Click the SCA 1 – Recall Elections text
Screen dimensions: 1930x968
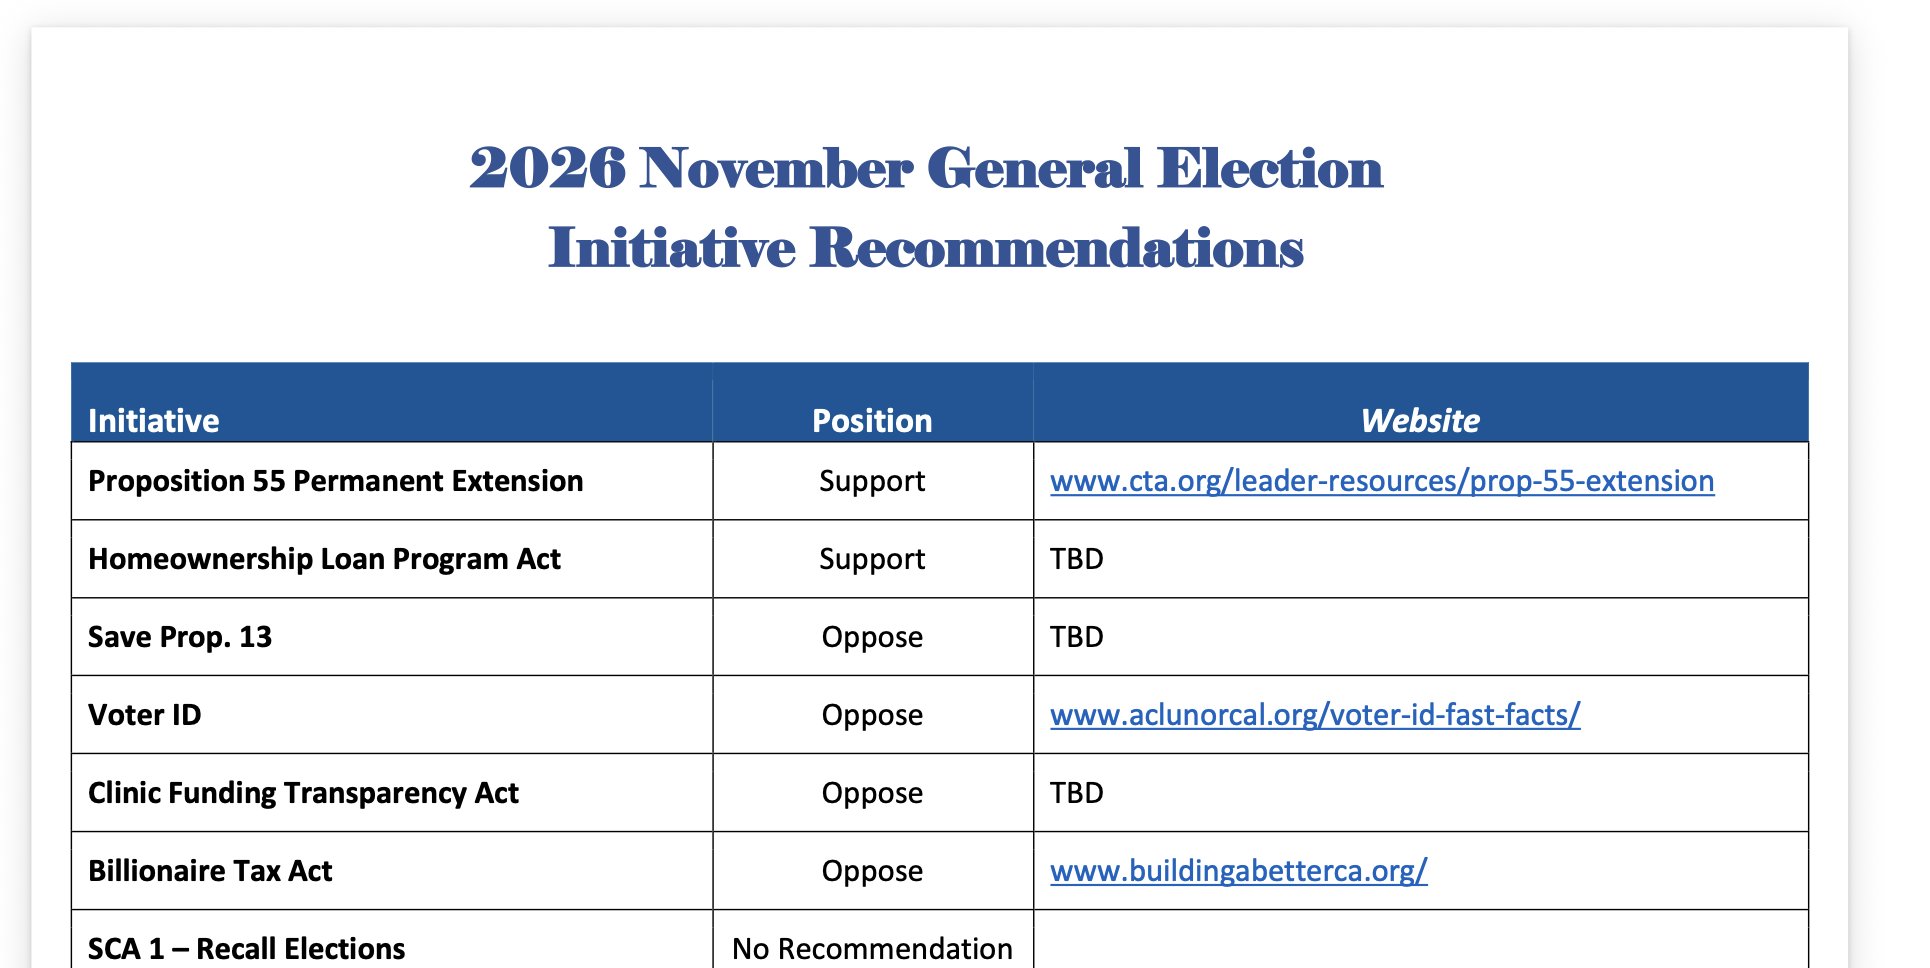tap(247, 948)
